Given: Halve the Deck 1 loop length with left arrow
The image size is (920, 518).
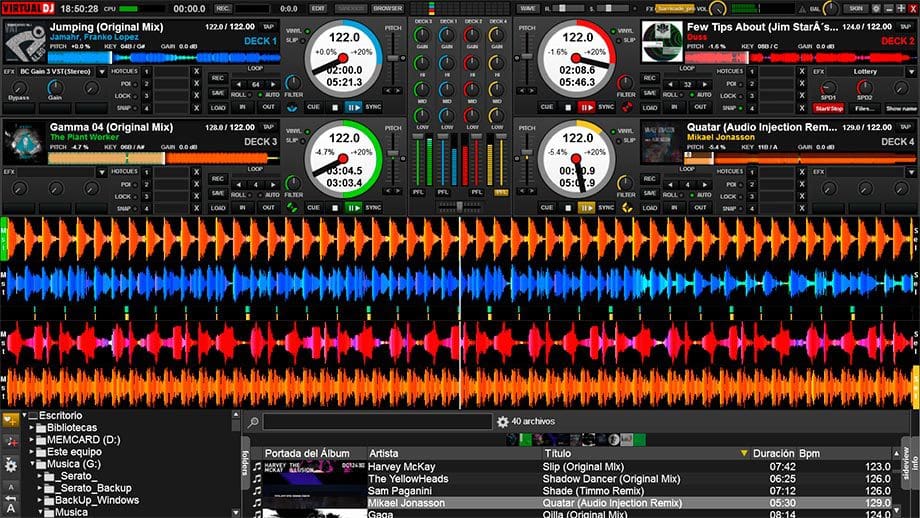Looking at the screenshot, I should click(239, 84).
